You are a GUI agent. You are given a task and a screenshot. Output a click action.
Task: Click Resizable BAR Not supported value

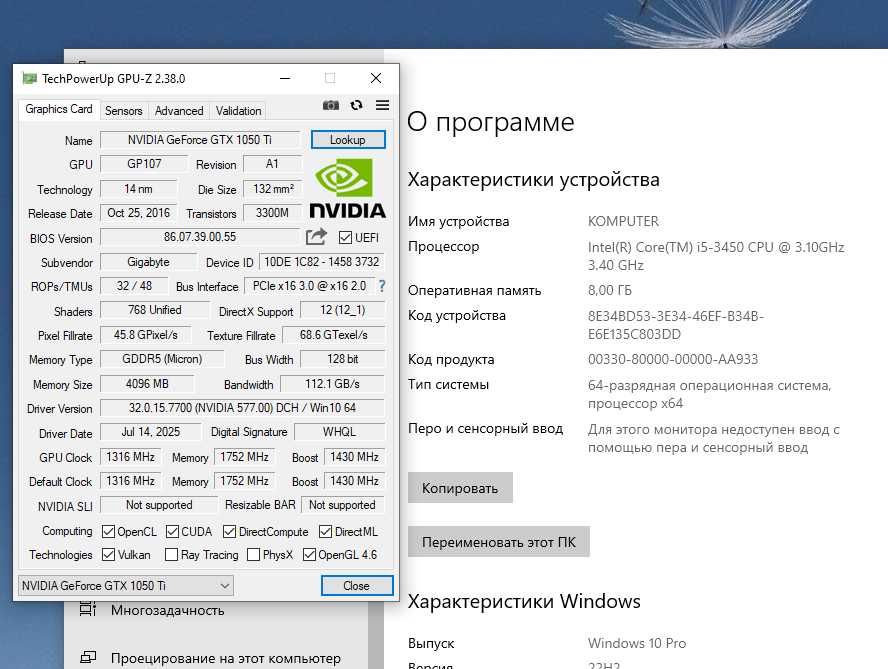(342, 505)
